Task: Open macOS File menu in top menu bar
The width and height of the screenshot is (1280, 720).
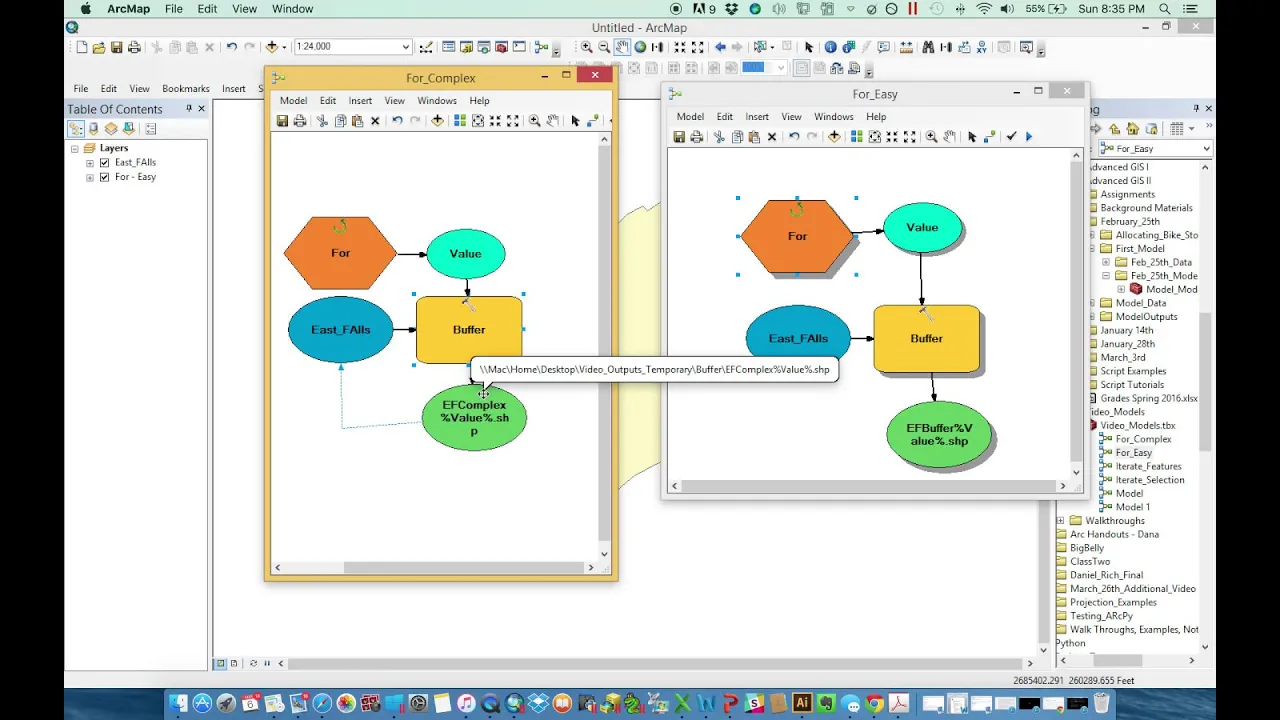Action: pyautogui.click(x=174, y=9)
